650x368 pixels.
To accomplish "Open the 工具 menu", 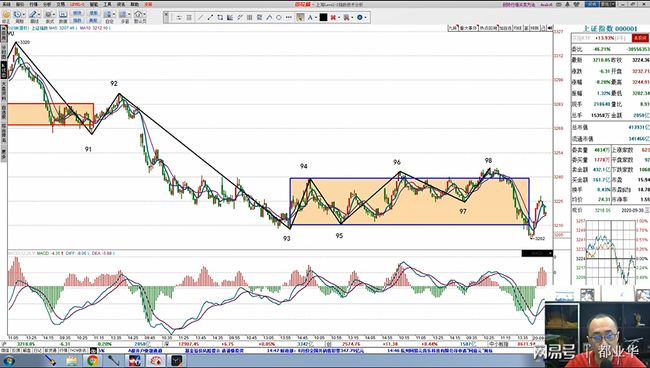I will [x=107, y=4].
